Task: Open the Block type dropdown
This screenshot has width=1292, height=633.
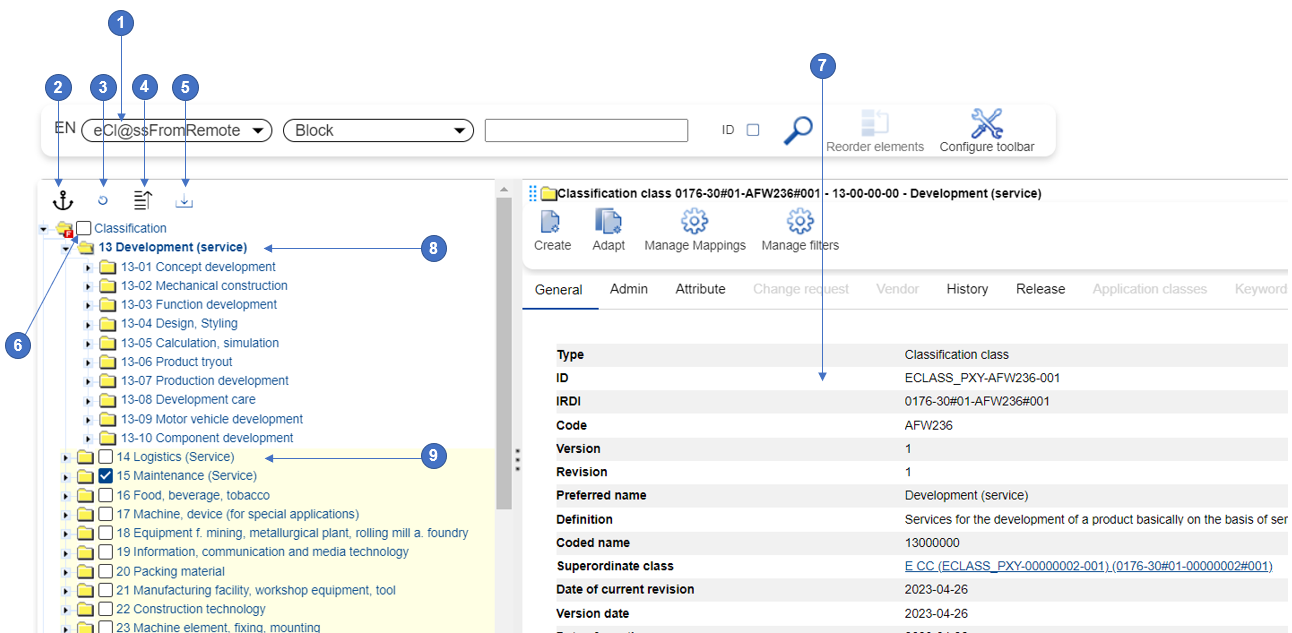Action: pyautogui.click(x=378, y=130)
